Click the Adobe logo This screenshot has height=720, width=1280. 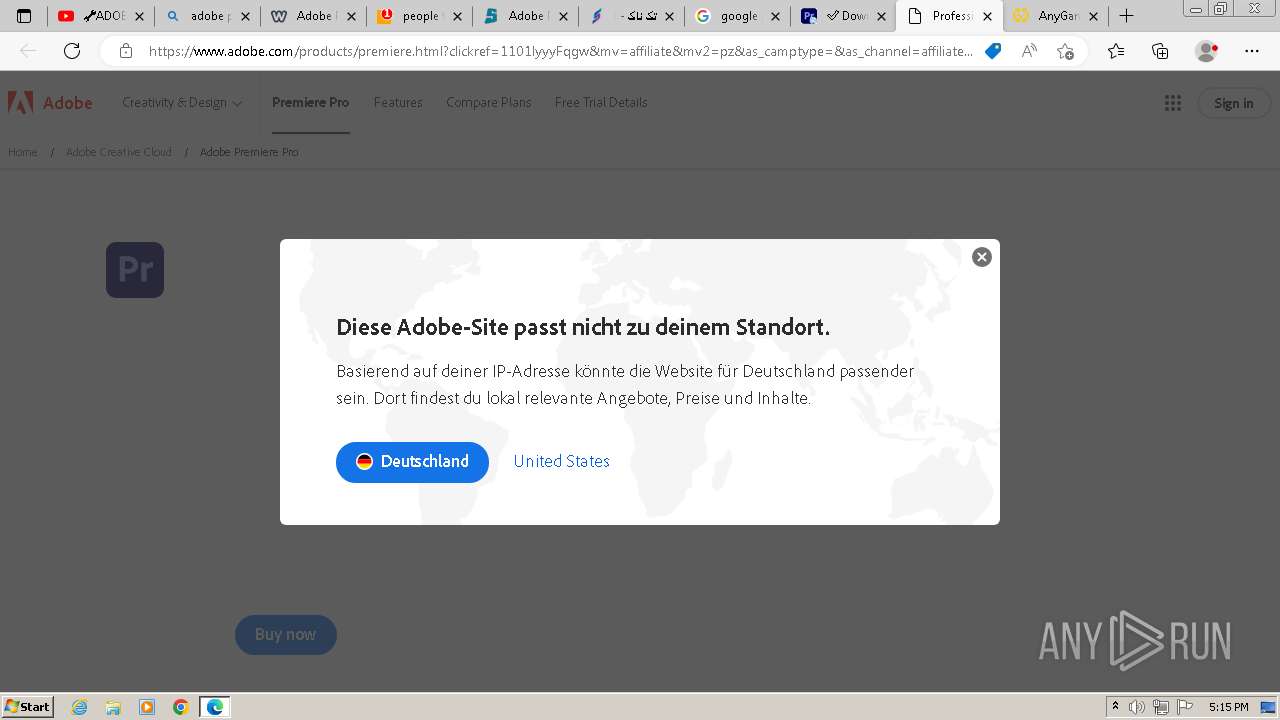(50, 102)
